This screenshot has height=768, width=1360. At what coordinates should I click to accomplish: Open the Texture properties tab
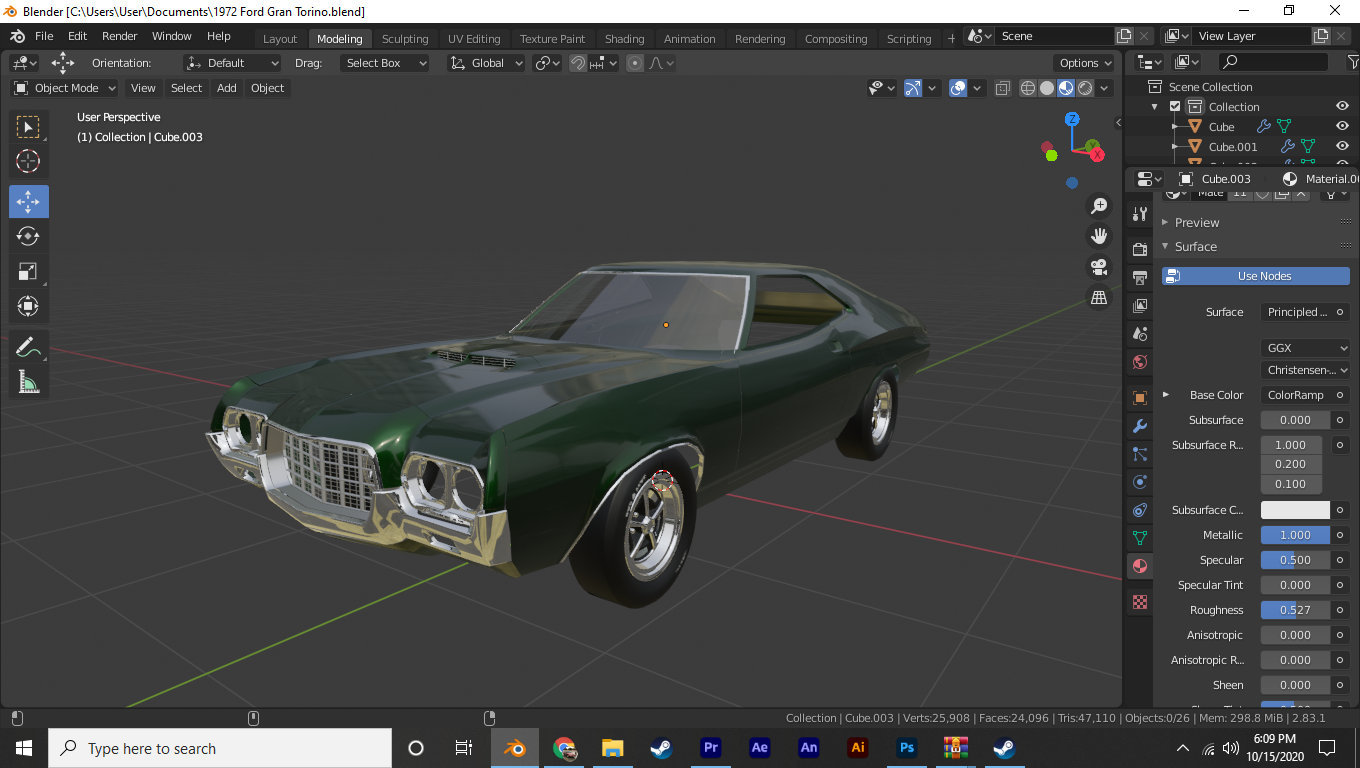point(1139,602)
